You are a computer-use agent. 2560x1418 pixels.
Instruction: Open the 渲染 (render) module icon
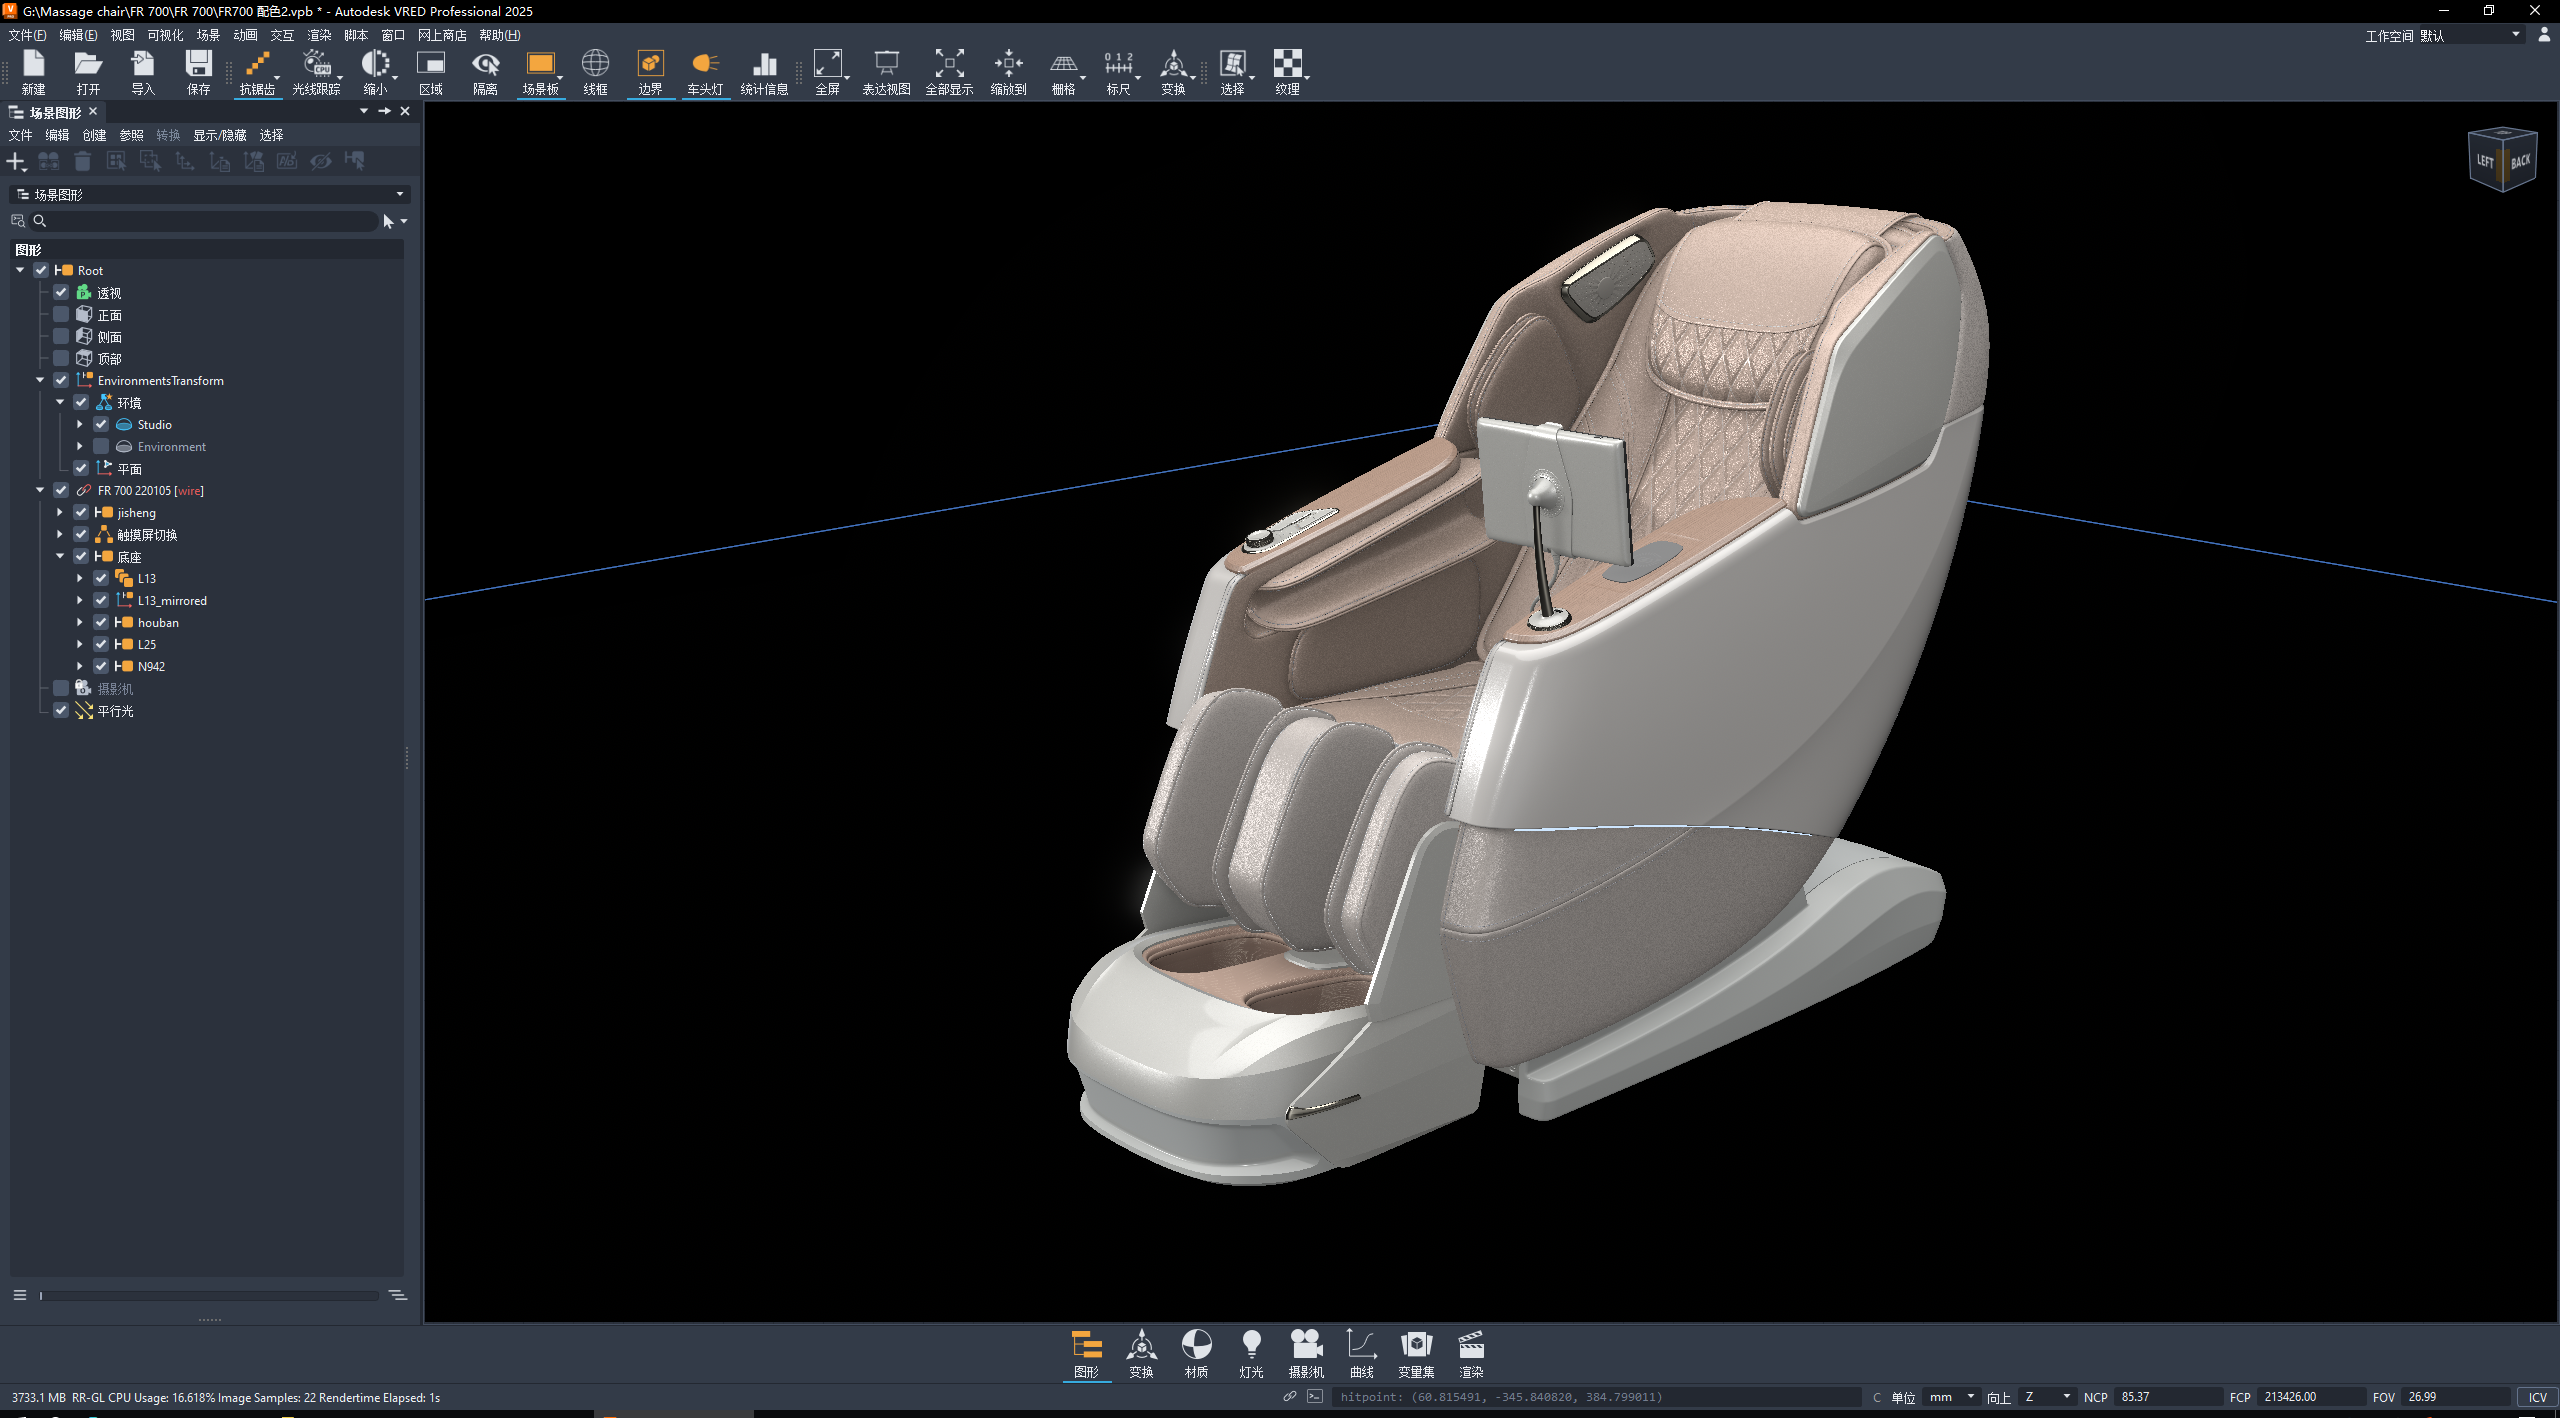pos(1471,1352)
